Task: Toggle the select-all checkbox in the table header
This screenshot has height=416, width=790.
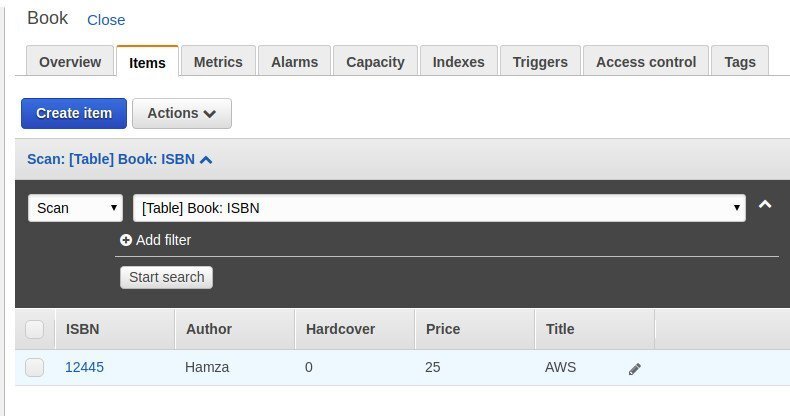Action: 35,329
